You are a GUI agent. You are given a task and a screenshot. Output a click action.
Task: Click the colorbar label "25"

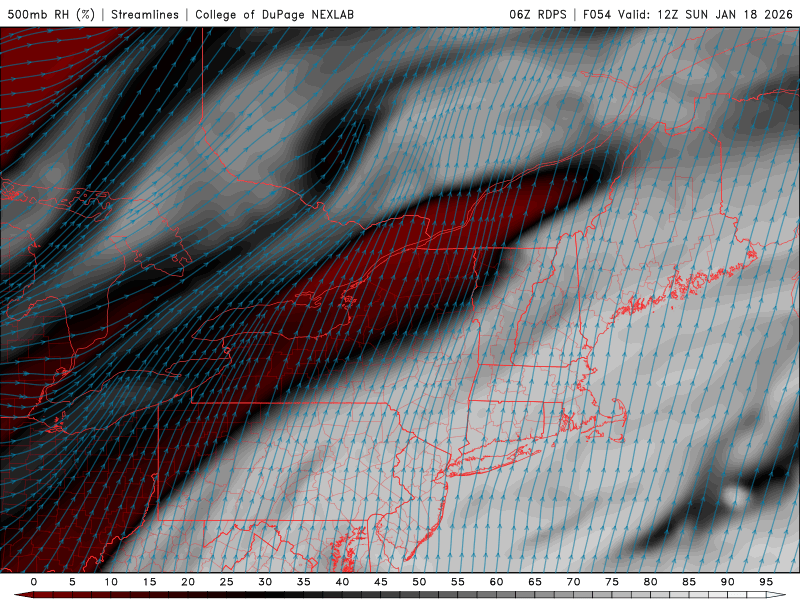[226, 582]
